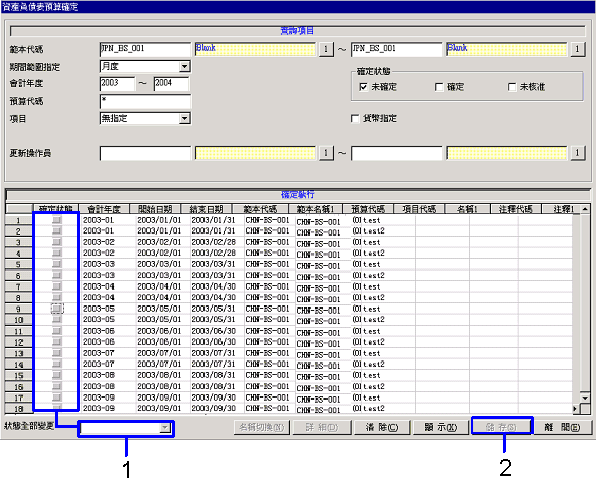Click the 顯示(X) button
This screenshot has width=600, height=485.
point(440,427)
